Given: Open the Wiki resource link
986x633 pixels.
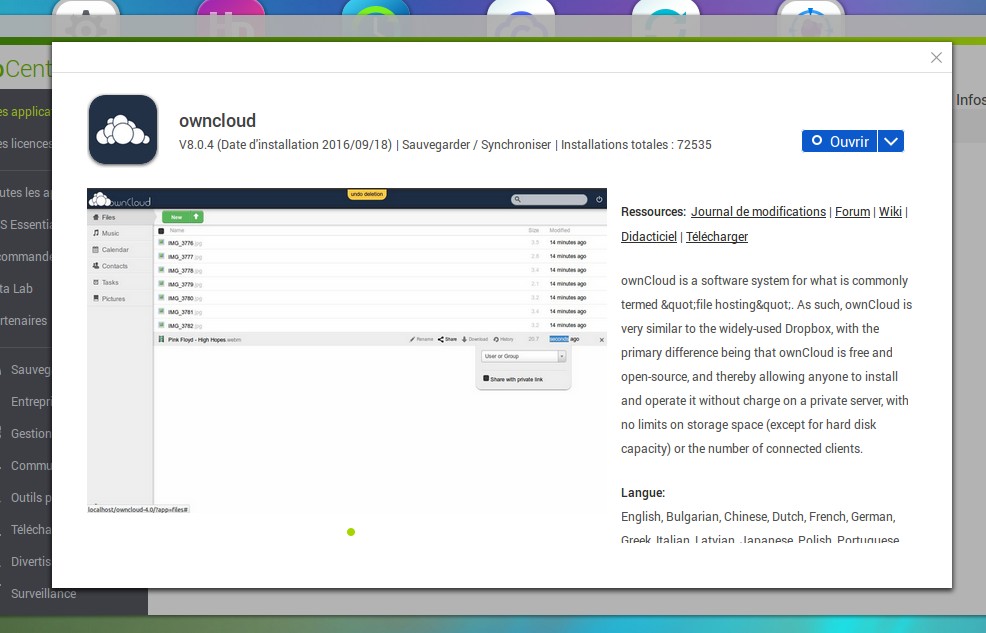Looking at the screenshot, I should pyautogui.click(x=890, y=212).
